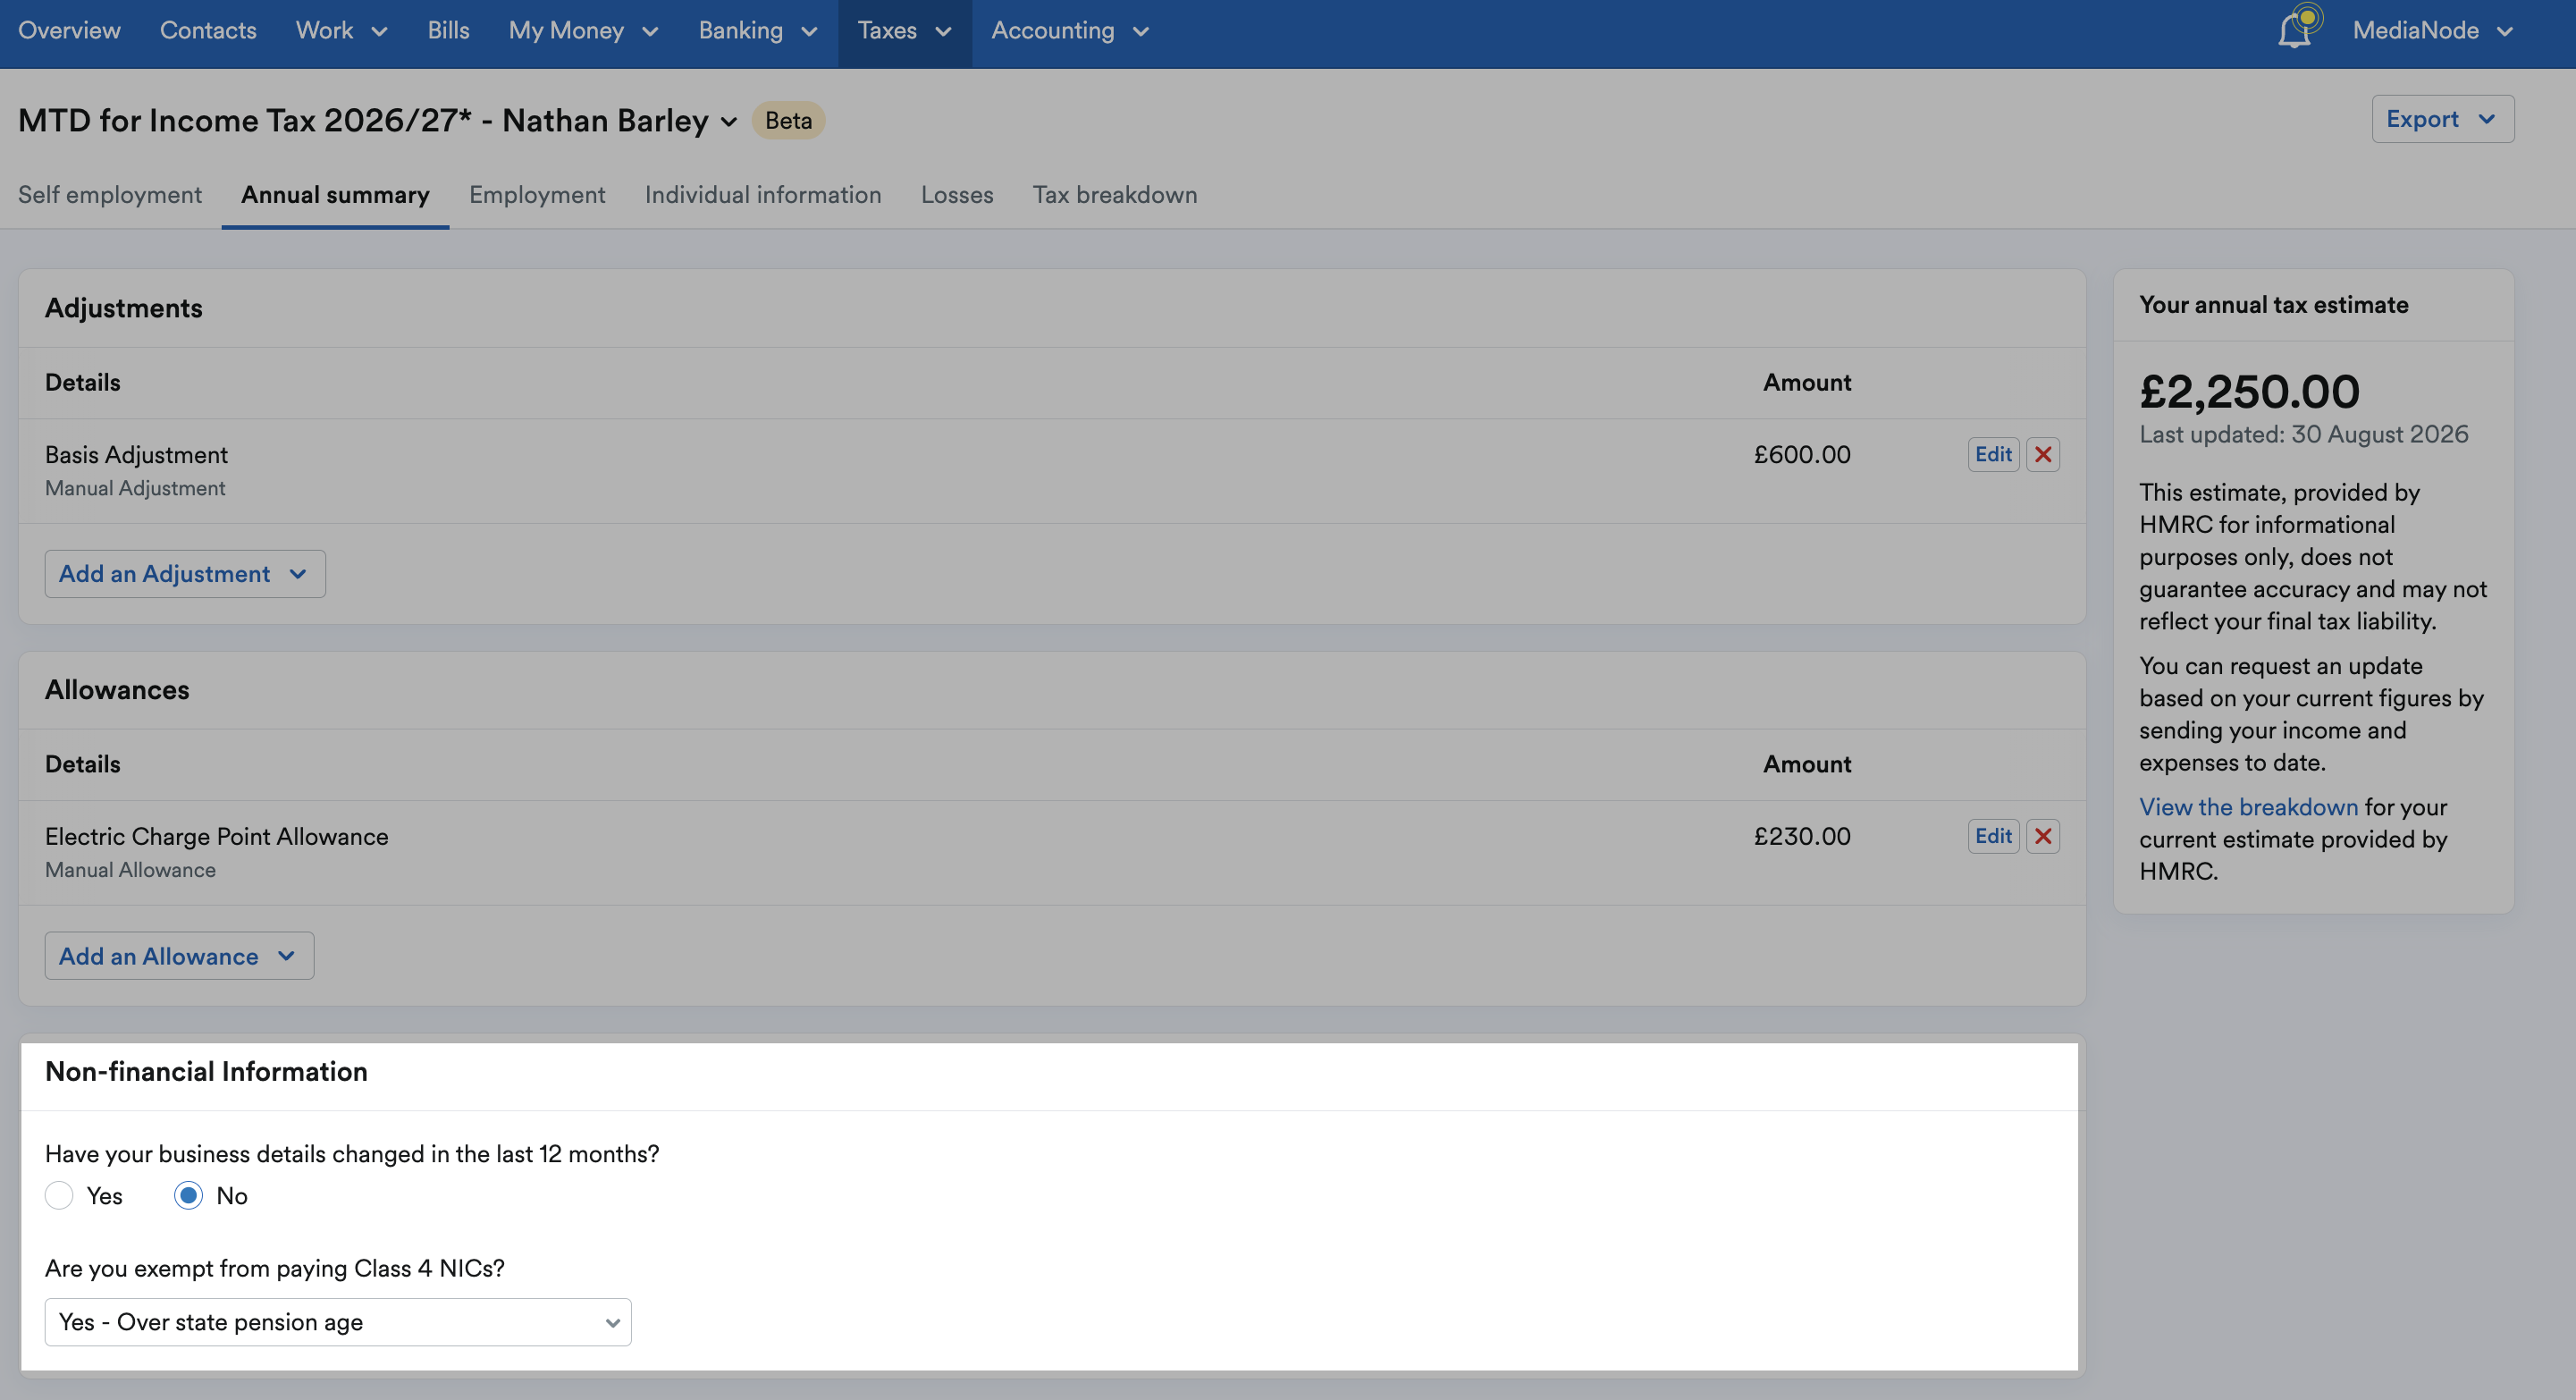Open the notifications bell
This screenshot has width=2576, height=1400.
coord(2295,30)
